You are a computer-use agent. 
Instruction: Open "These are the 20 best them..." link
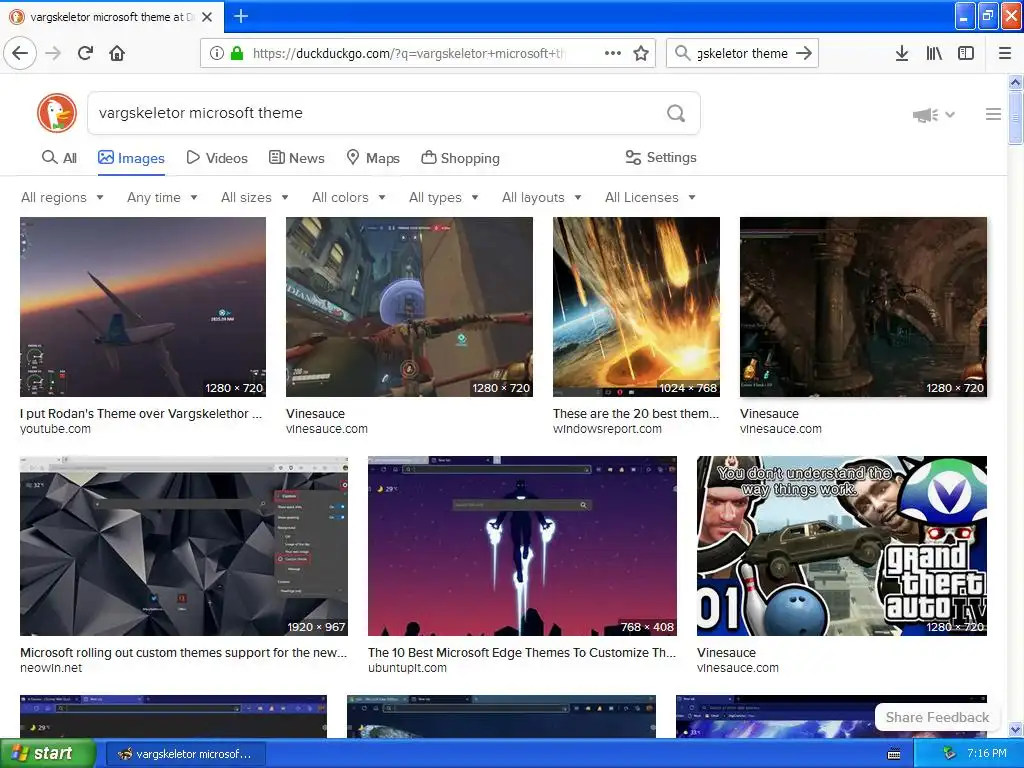tap(635, 413)
